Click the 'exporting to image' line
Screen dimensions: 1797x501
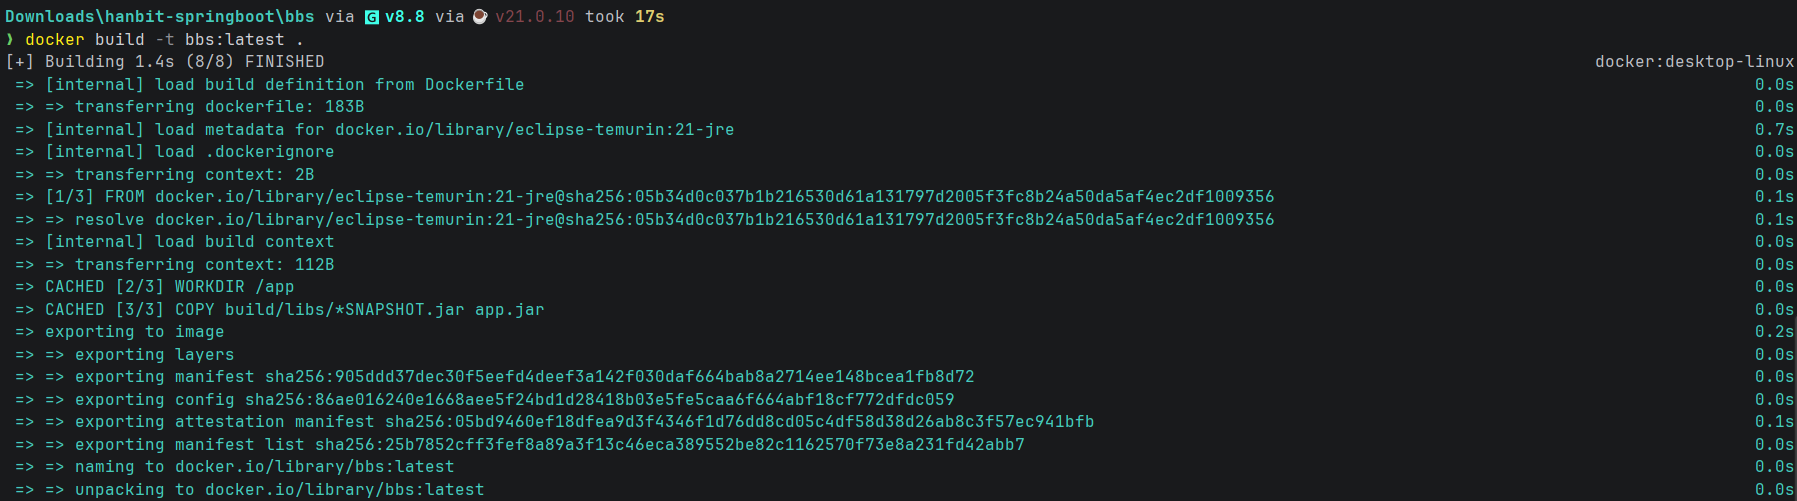pos(135,332)
